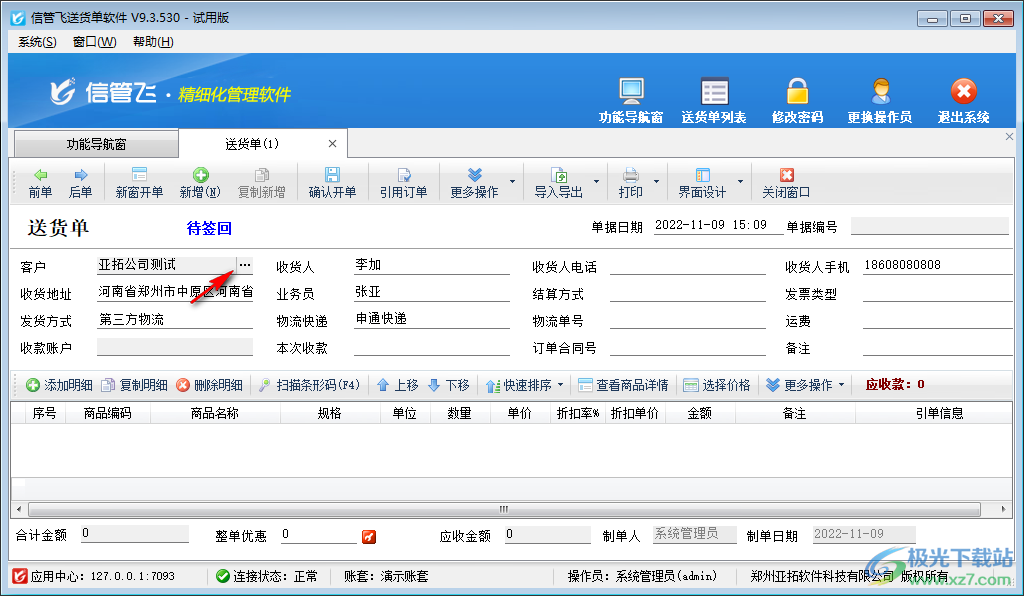Click 确认开单 save icon
The width and height of the screenshot is (1024, 596).
click(332, 183)
